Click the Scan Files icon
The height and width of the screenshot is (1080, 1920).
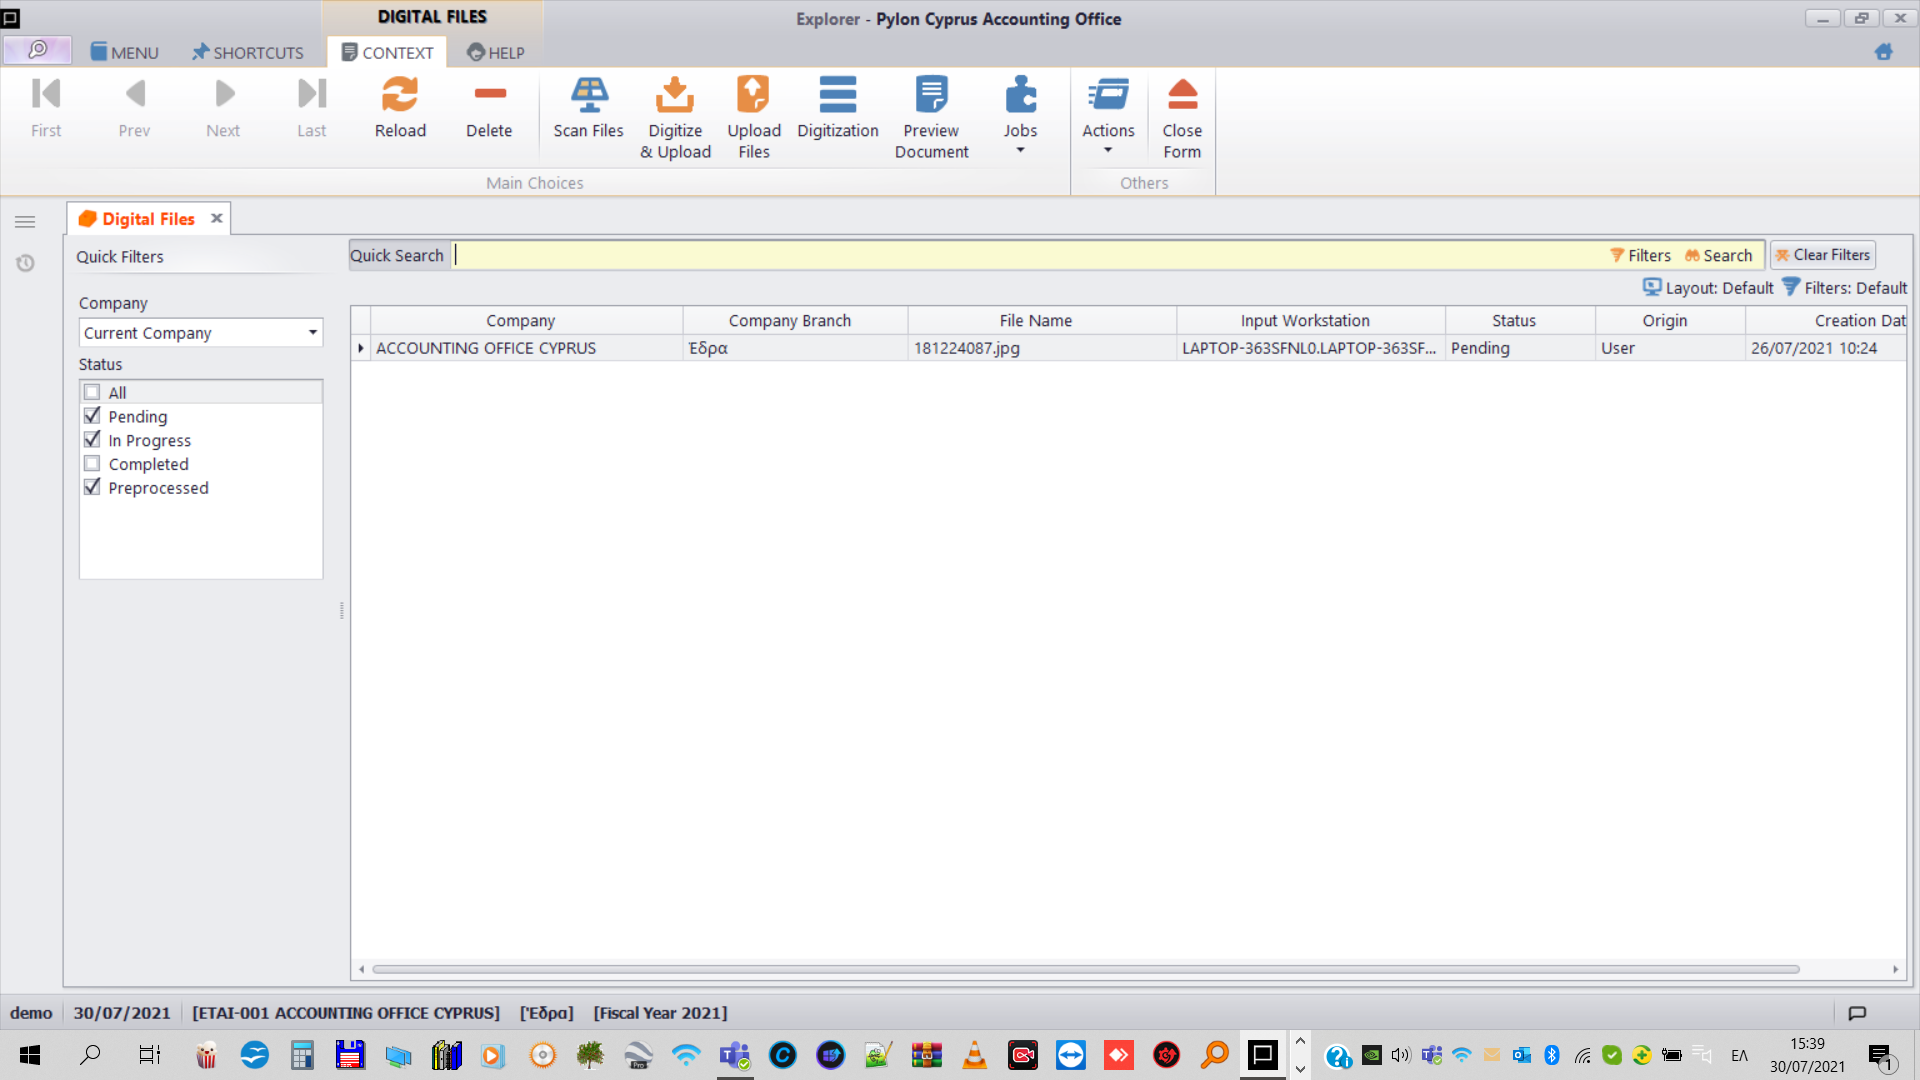coord(588,95)
